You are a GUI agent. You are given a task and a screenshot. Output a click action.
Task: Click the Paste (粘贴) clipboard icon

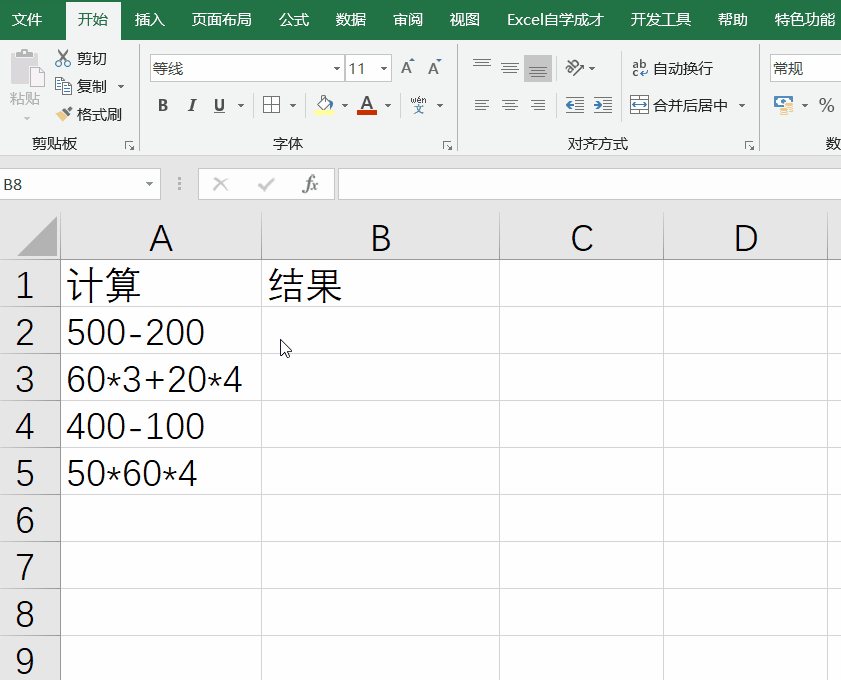pos(25,68)
